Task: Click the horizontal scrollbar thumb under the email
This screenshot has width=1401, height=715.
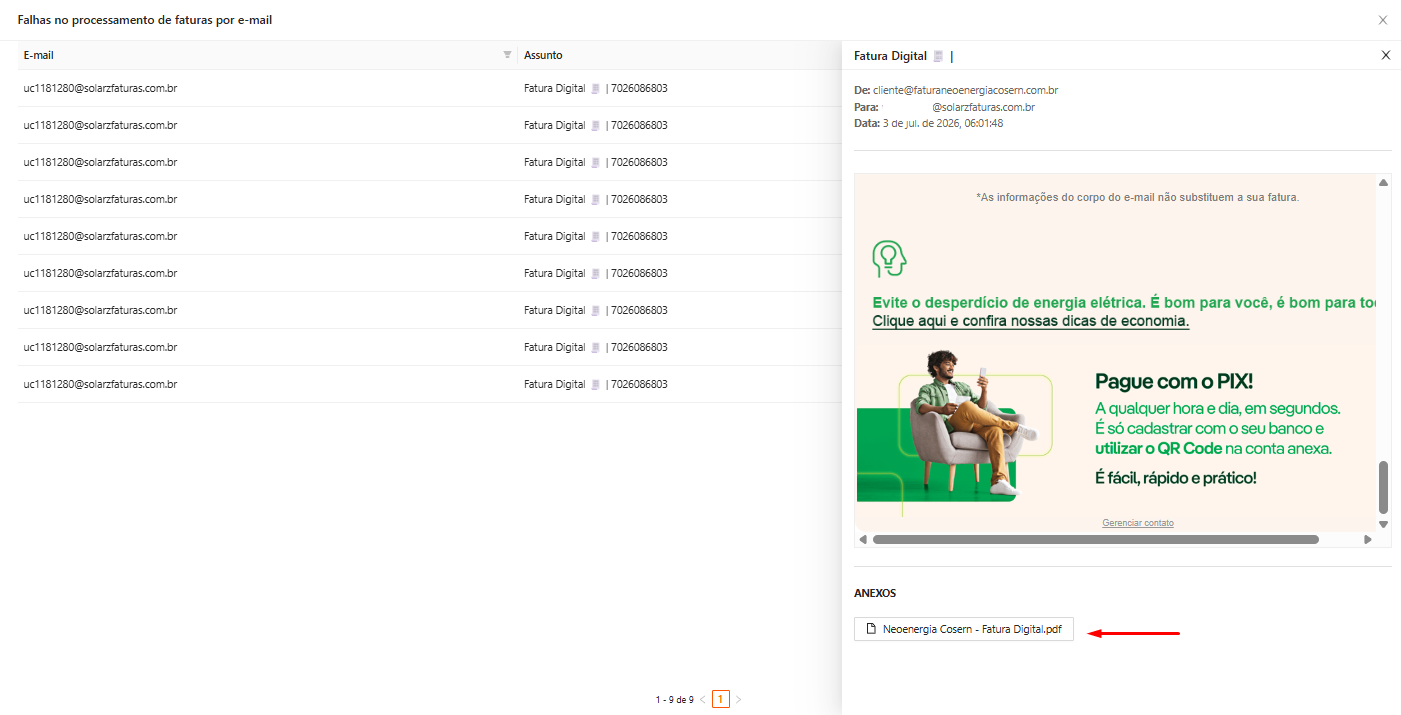Action: [x=1095, y=539]
